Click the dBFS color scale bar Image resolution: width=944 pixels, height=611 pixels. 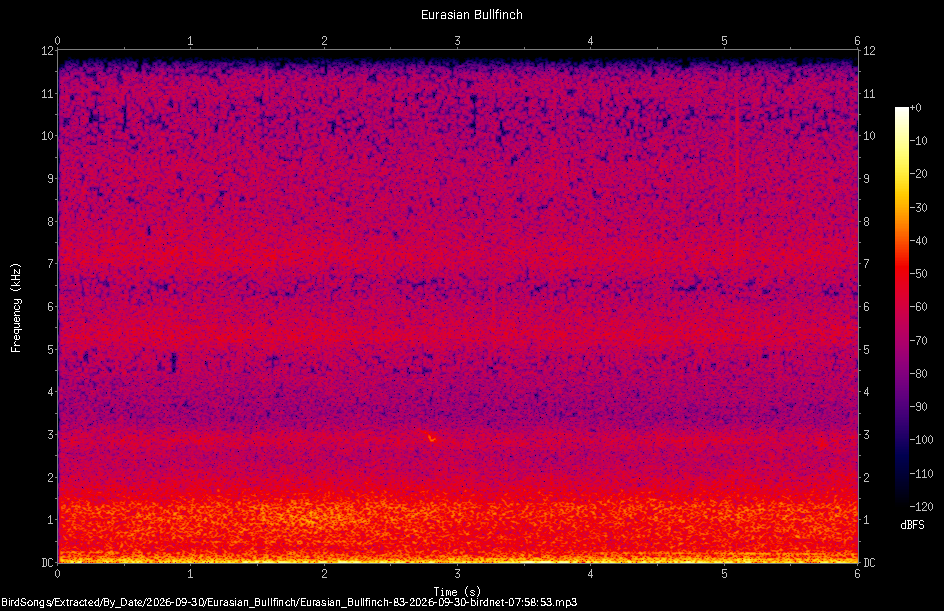click(x=901, y=307)
